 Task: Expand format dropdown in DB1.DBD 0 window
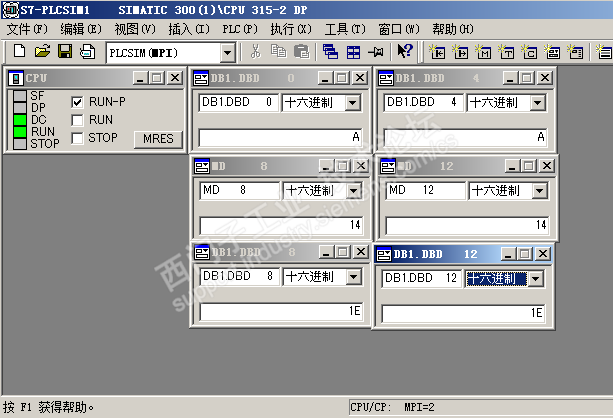[x=353, y=103]
